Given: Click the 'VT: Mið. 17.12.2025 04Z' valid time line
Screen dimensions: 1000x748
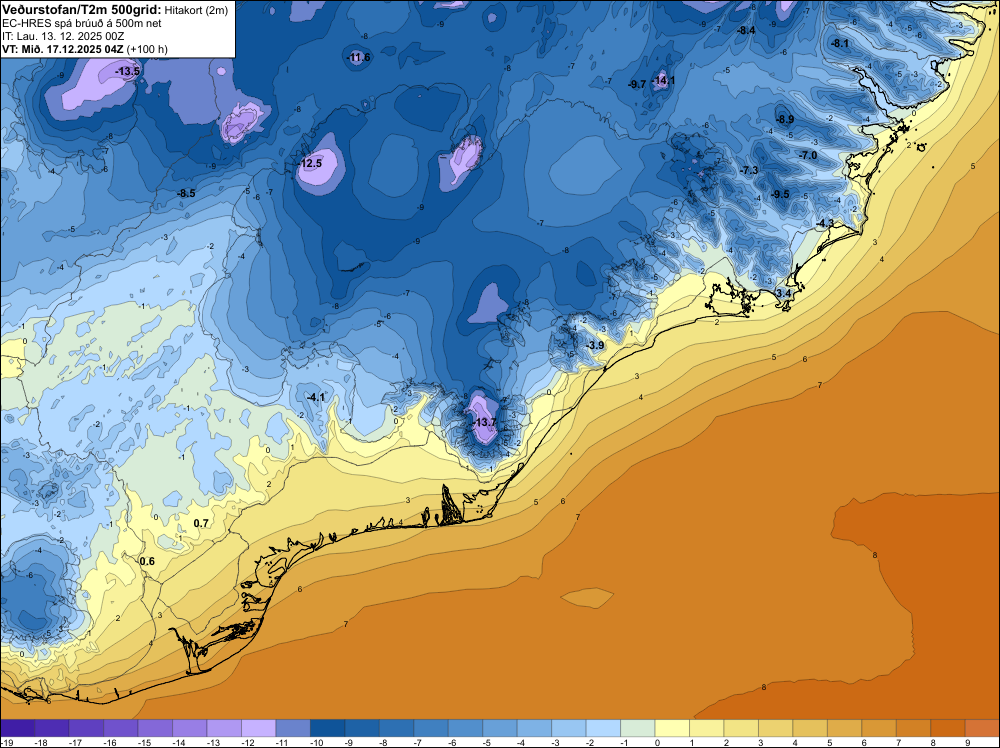Looking at the screenshot, I should tap(62, 49).
